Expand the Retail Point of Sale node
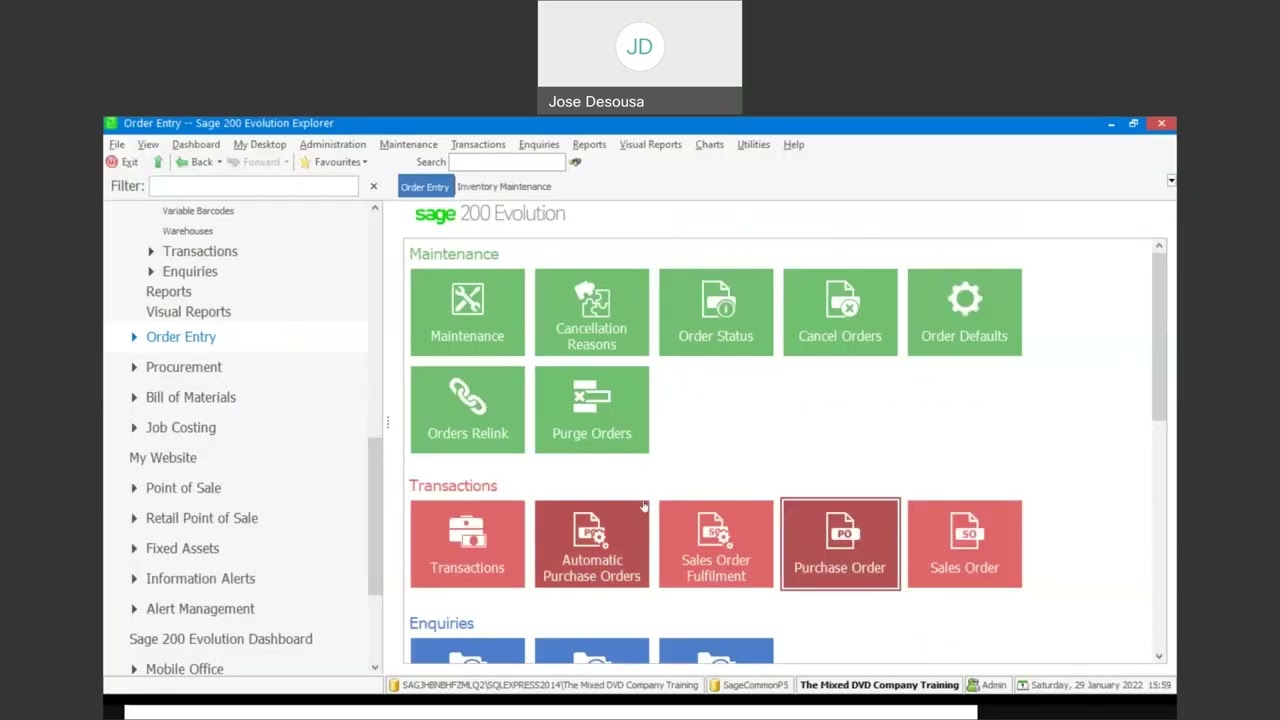 (x=134, y=518)
